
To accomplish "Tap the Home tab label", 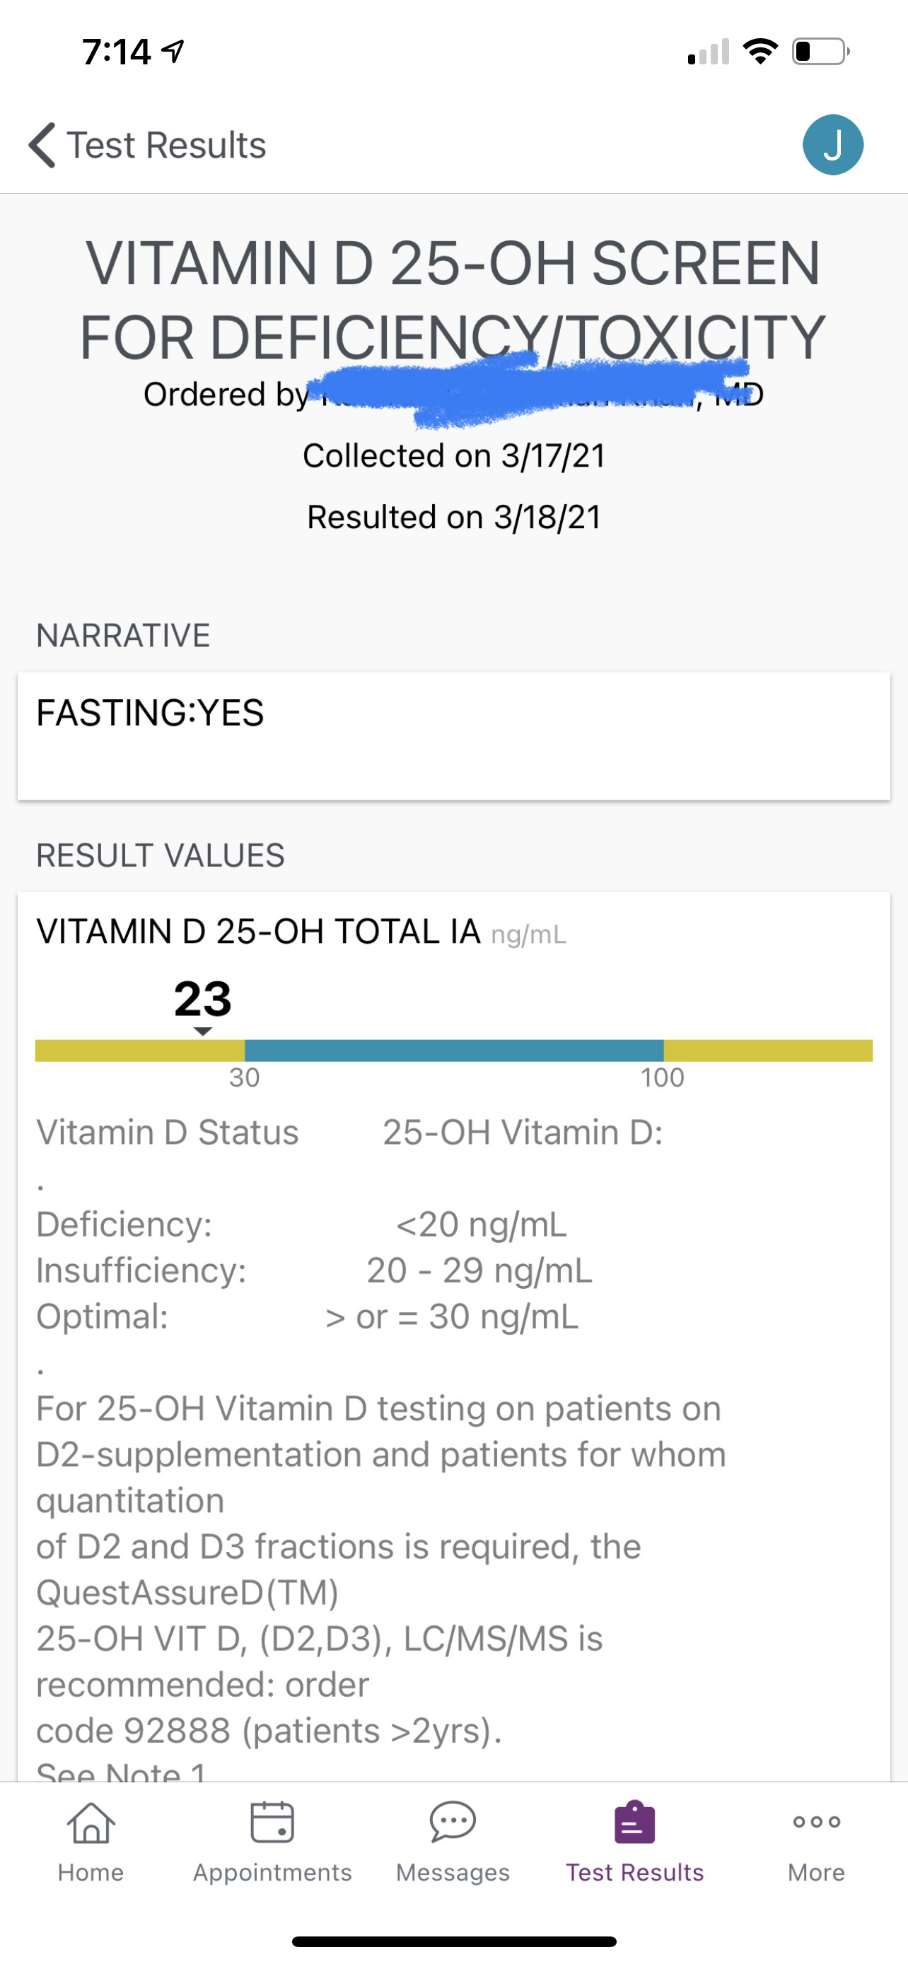I will click(90, 1872).
